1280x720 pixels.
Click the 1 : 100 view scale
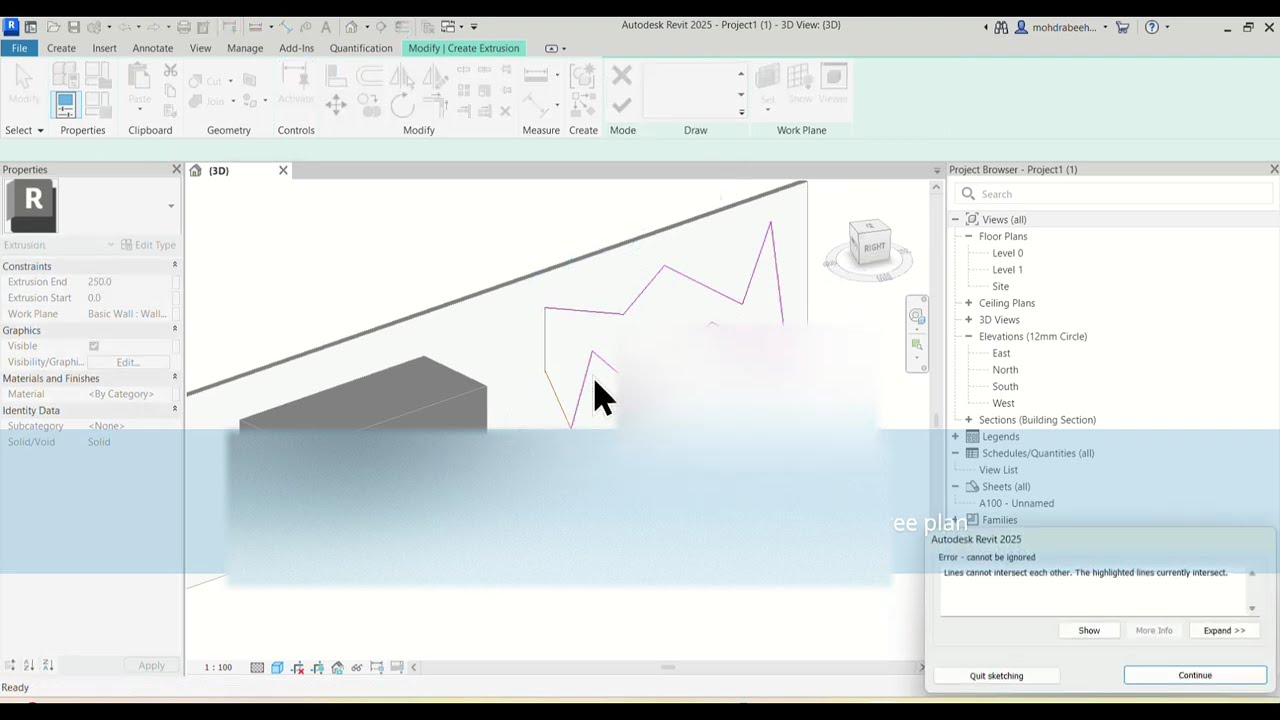tap(218, 667)
